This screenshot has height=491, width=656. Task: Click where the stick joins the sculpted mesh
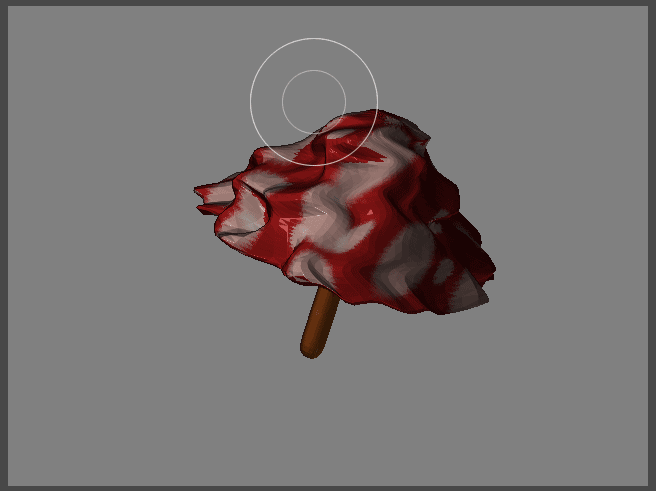(326, 295)
